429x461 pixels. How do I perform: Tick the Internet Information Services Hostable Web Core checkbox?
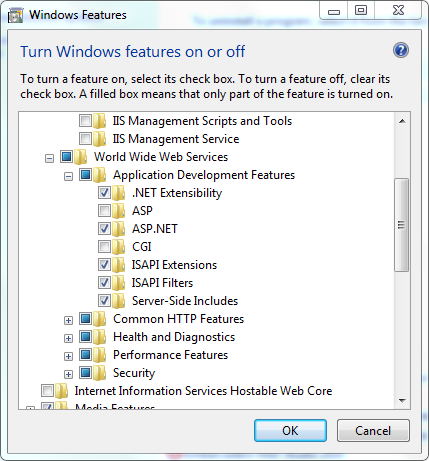(x=47, y=391)
